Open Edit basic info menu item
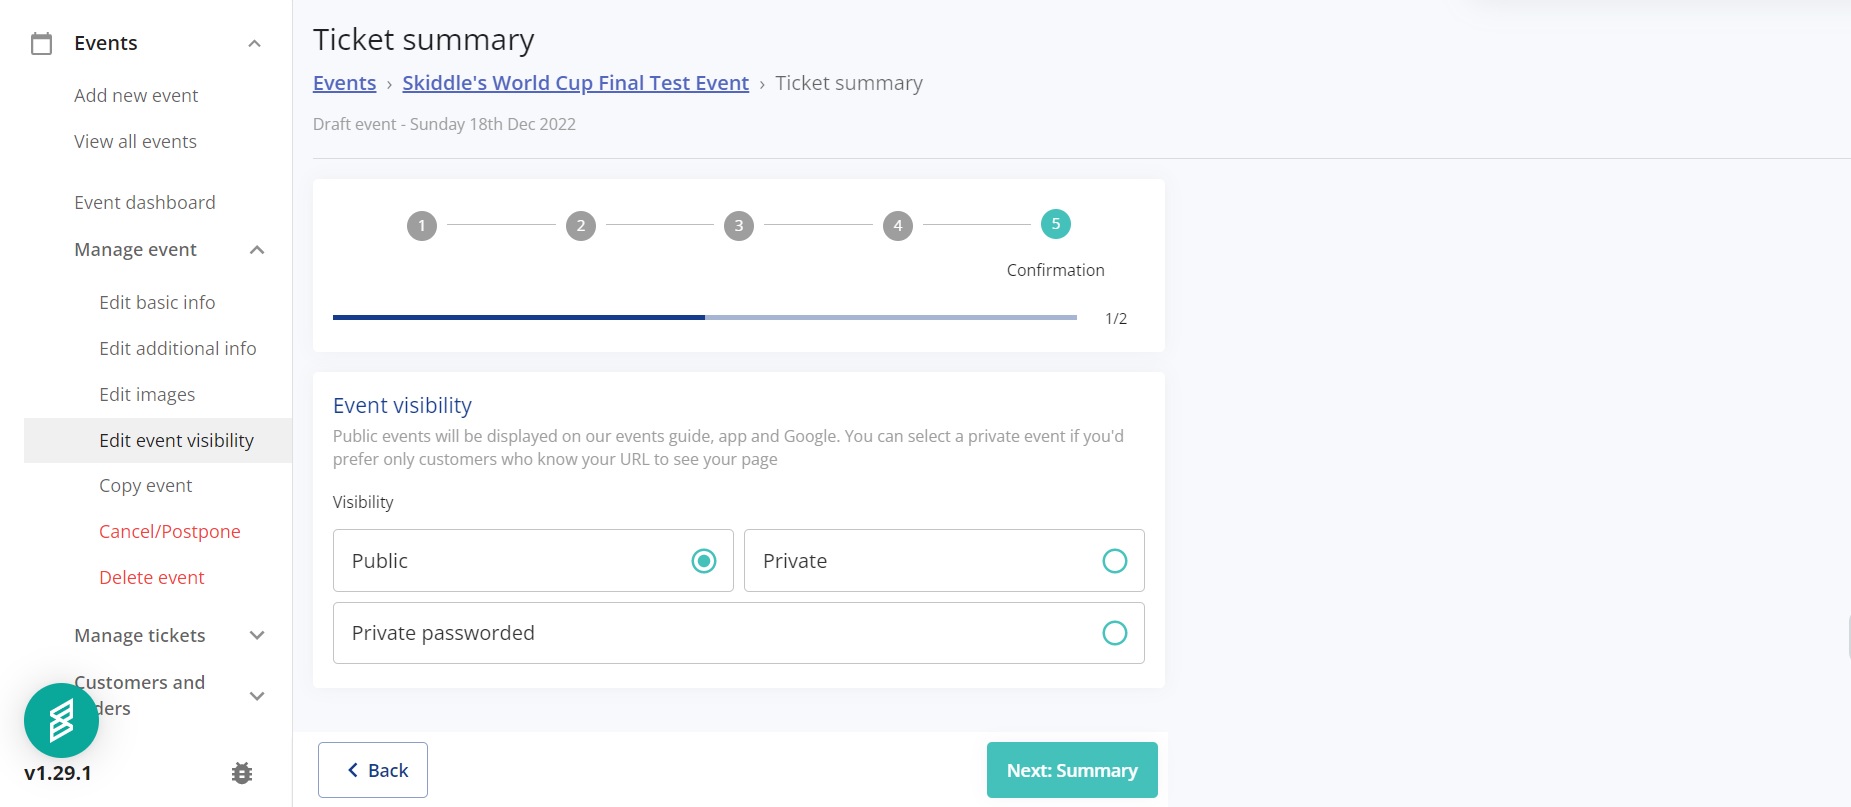The height and width of the screenshot is (807, 1851). (157, 302)
